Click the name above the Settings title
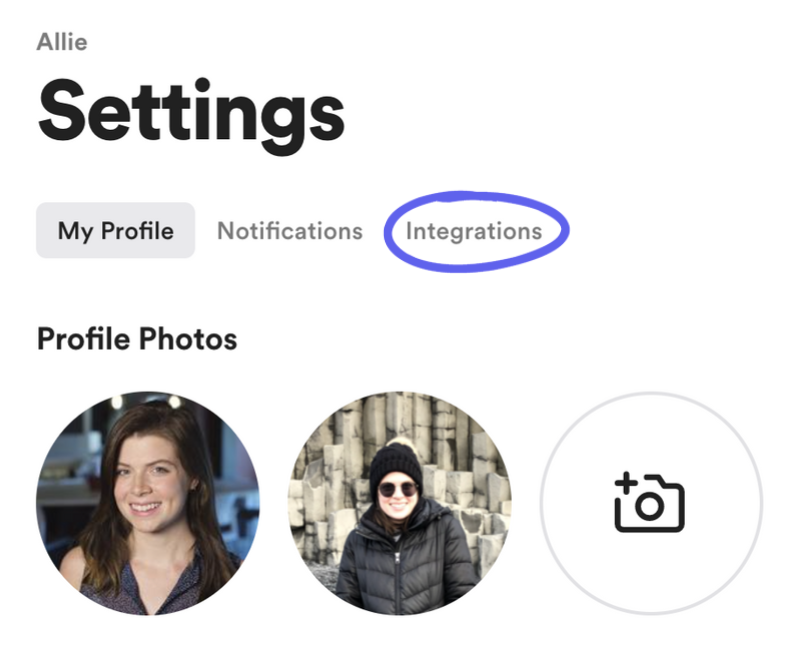Viewport: 802px width, 646px height. (62, 42)
